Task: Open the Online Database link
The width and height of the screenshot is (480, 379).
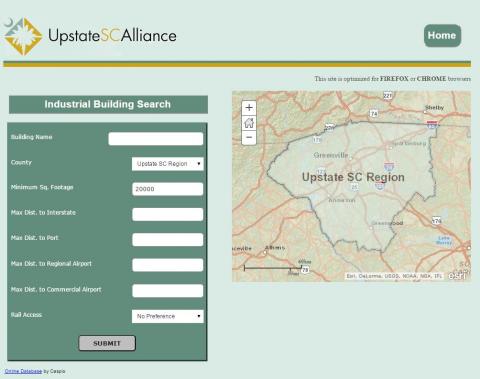Action: 23,371
